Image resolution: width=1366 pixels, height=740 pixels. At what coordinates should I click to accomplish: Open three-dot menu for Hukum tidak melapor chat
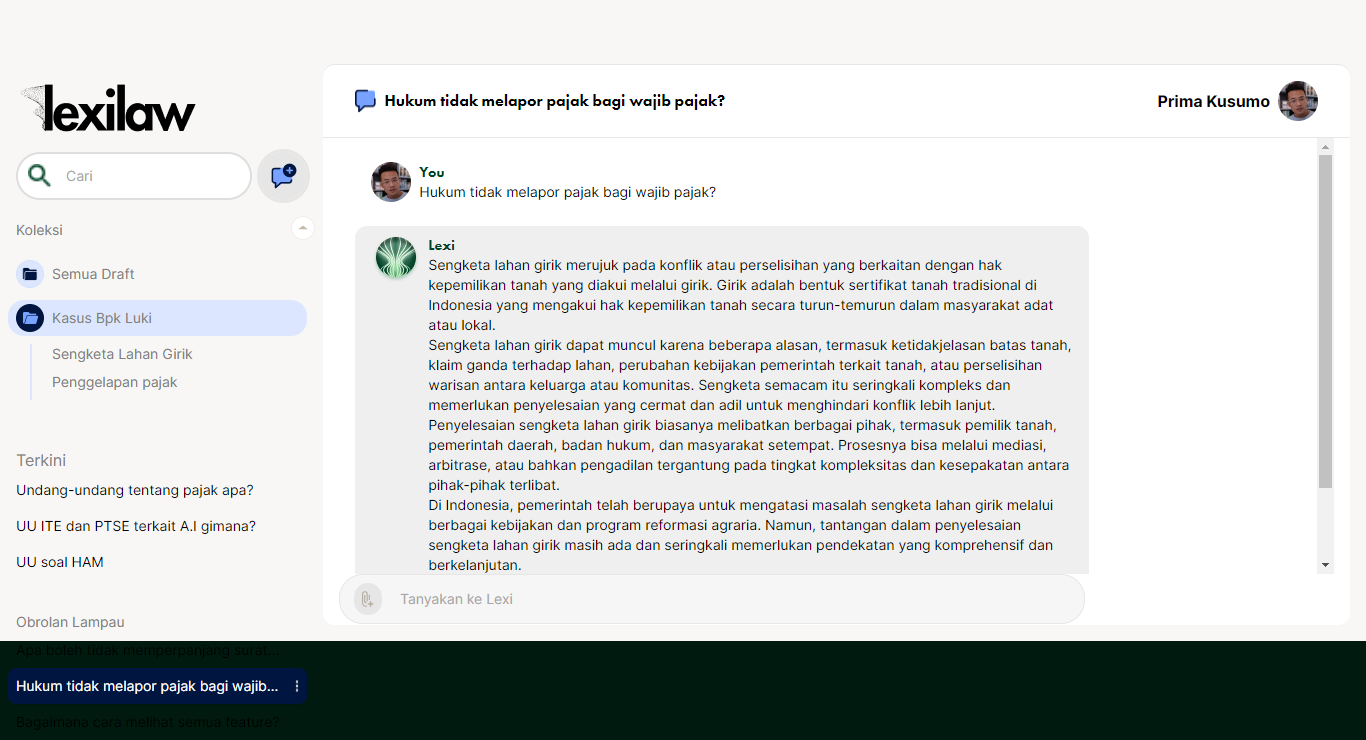(x=297, y=686)
